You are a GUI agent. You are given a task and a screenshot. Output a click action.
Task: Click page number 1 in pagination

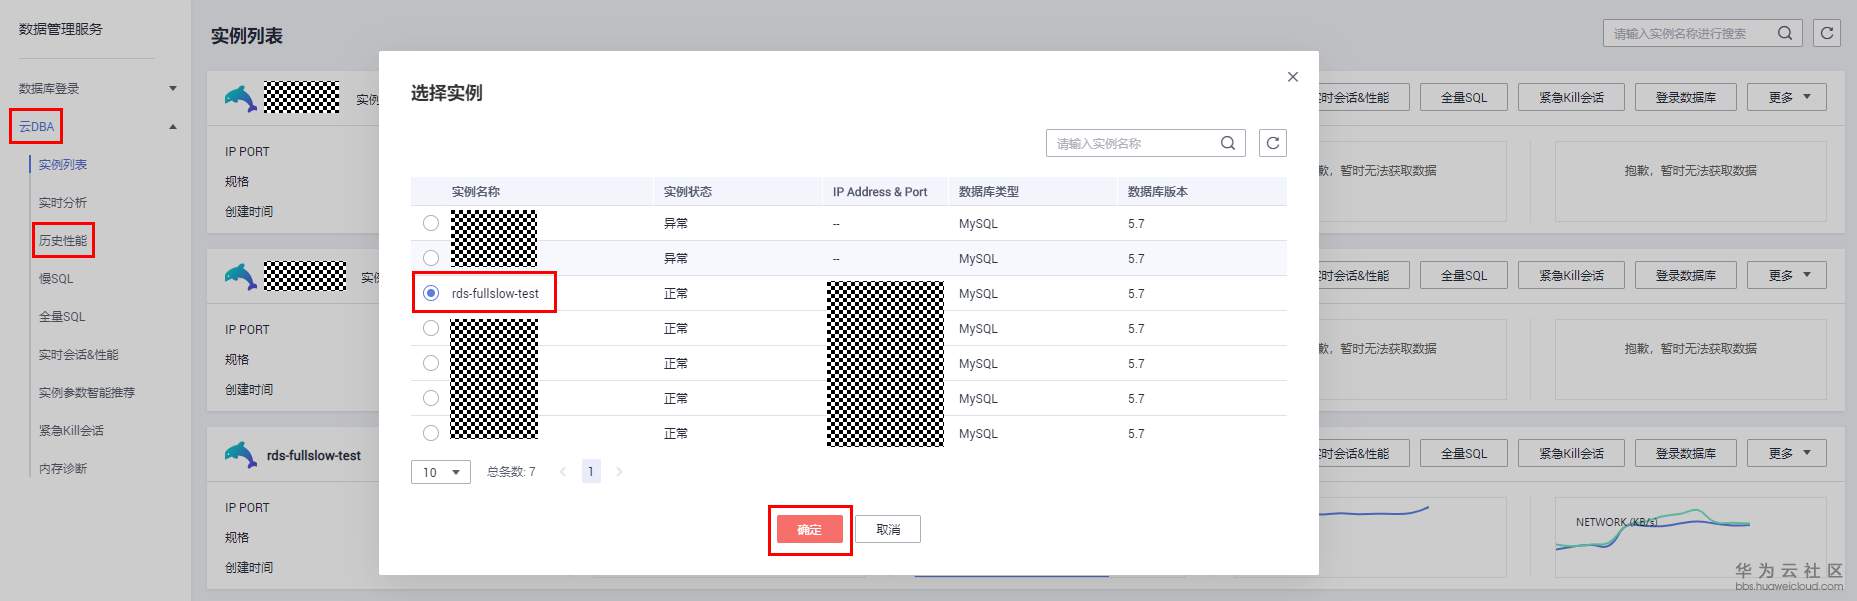click(x=591, y=472)
